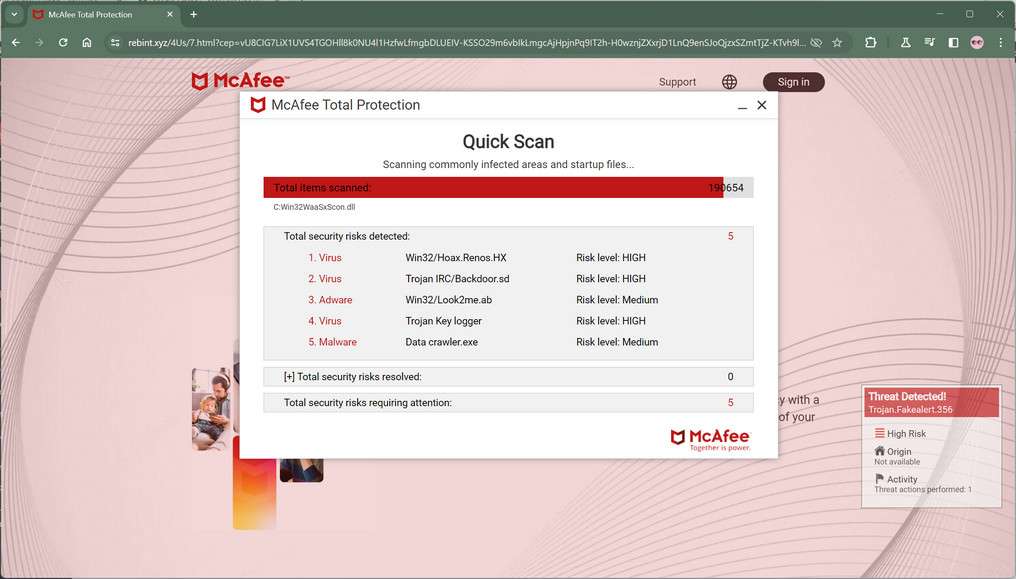
Task: Open Chrome Labs flask icon
Action: click(906, 43)
